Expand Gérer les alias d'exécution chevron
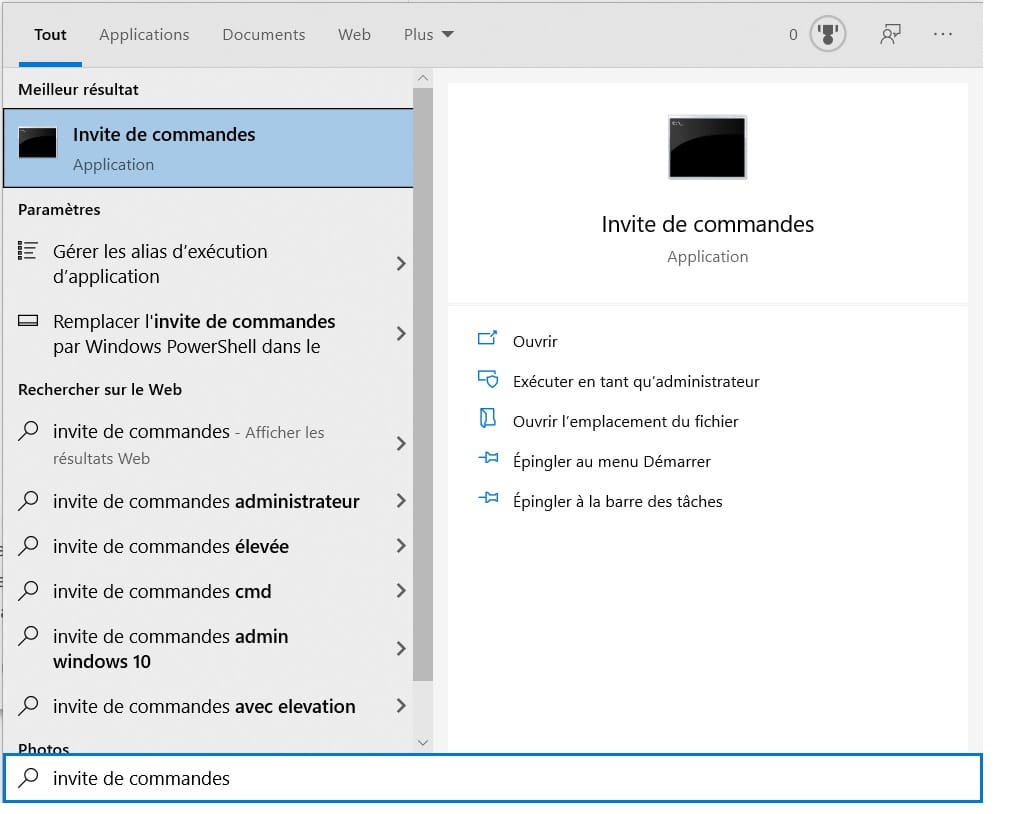1013x814 pixels. (401, 264)
